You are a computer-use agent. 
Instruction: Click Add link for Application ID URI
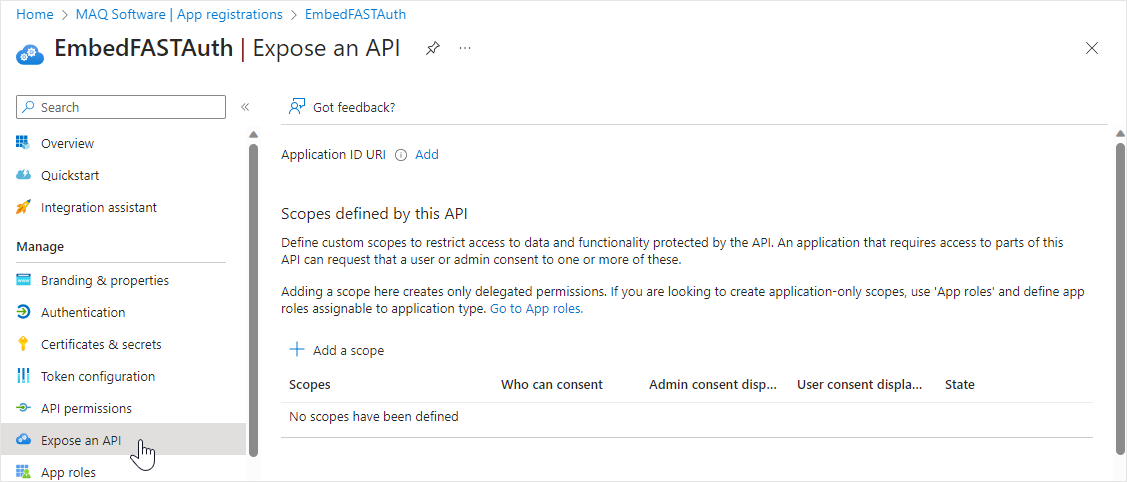[427, 155]
